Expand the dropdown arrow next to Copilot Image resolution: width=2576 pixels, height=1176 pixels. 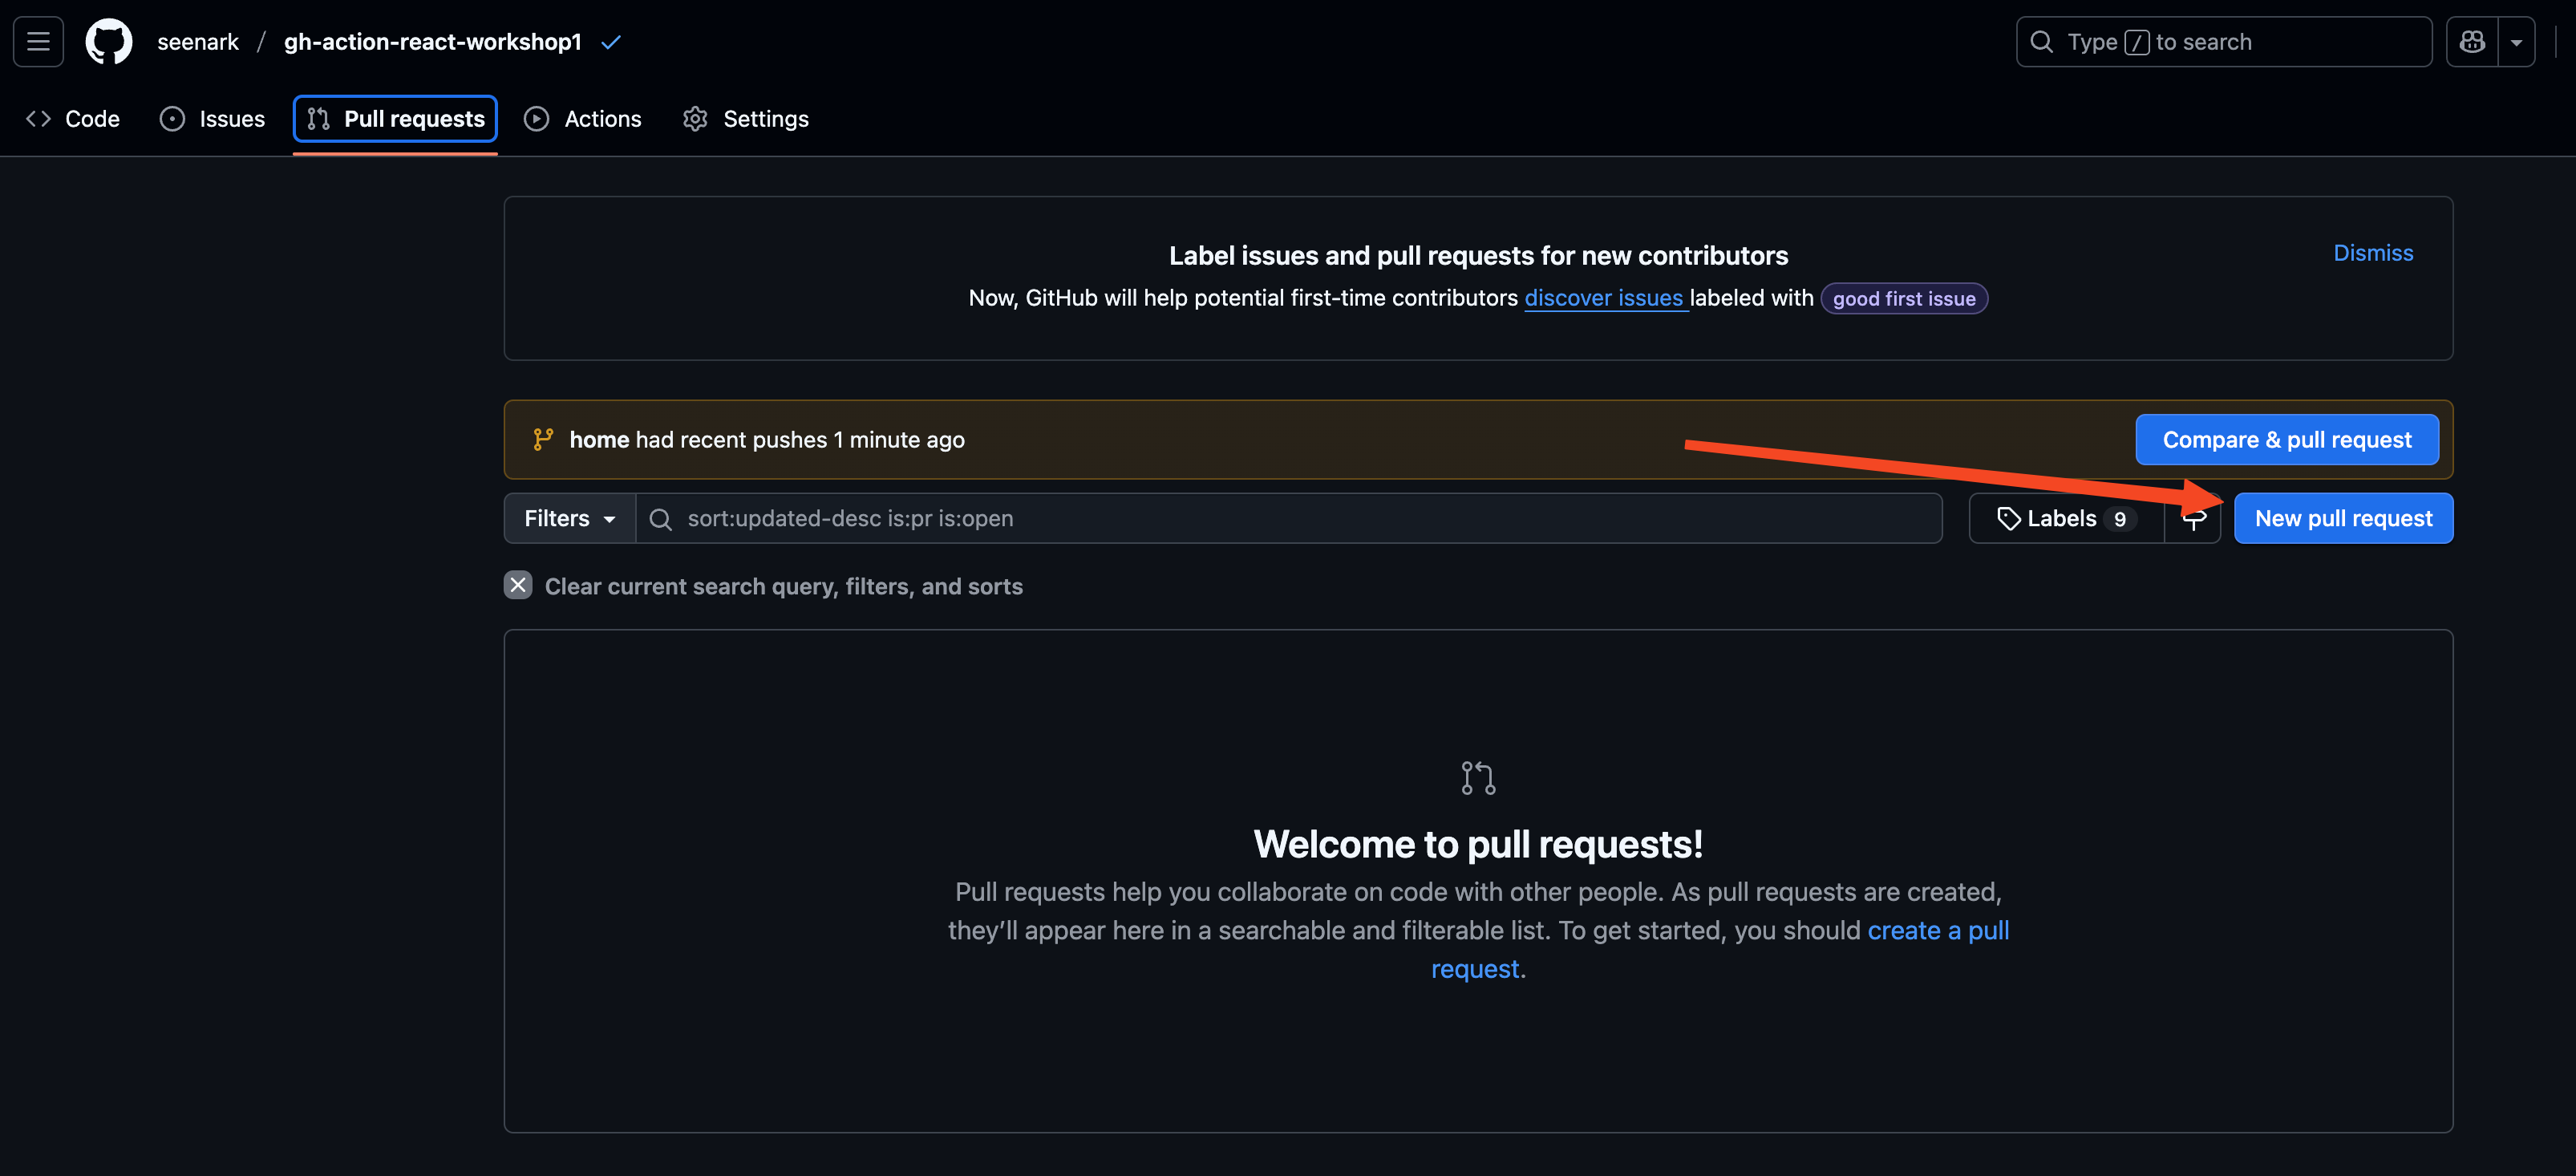point(2516,42)
